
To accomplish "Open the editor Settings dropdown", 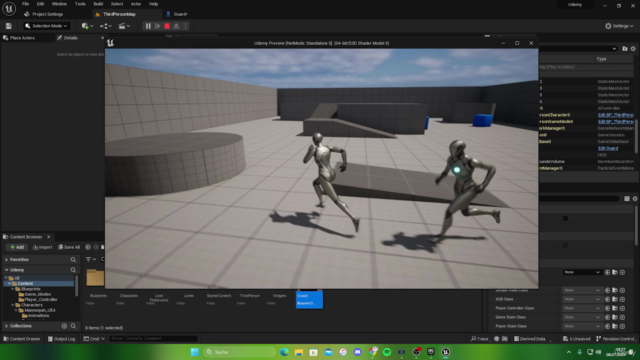I will pyautogui.click(x=619, y=26).
